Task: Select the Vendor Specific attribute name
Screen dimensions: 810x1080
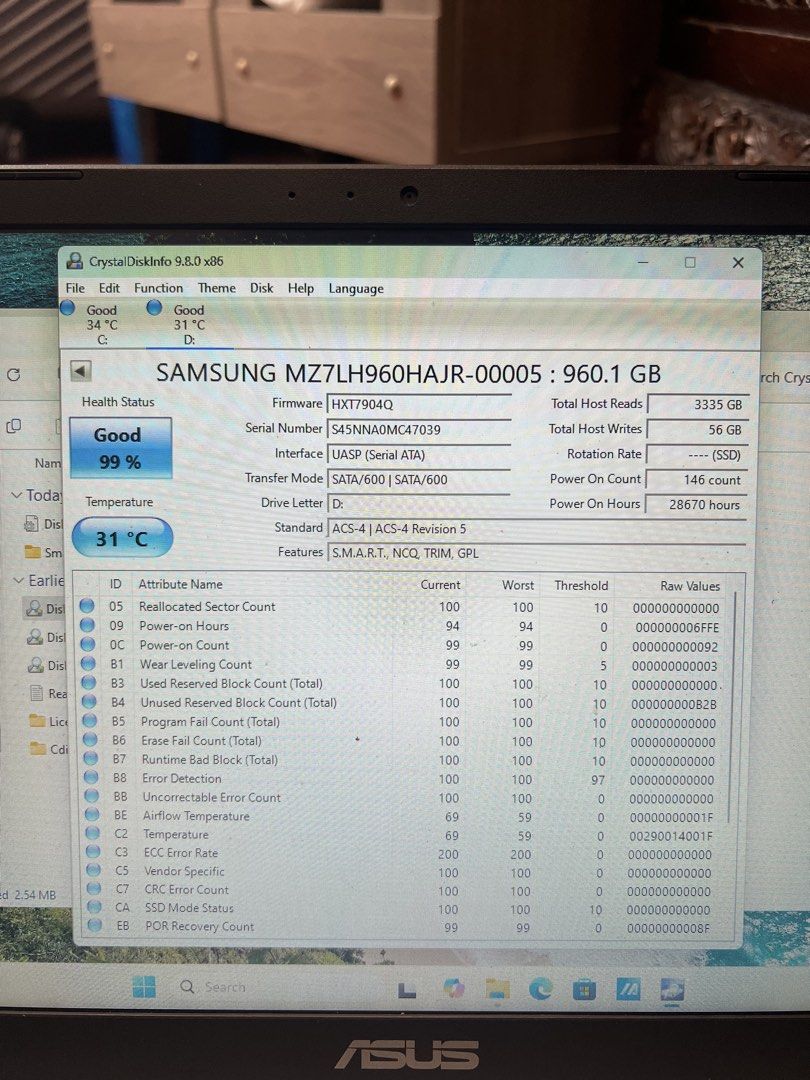Action: [x=184, y=871]
